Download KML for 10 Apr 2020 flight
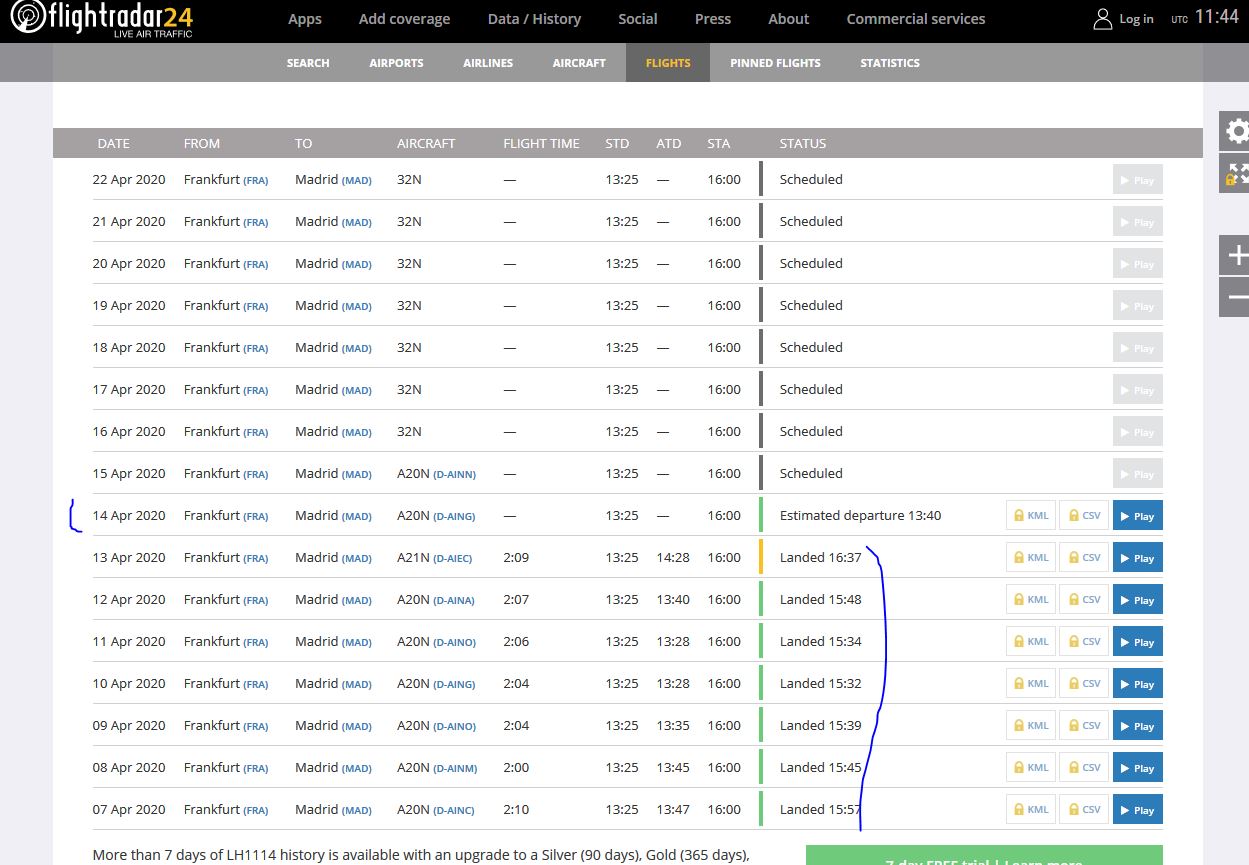The width and height of the screenshot is (1249, 865). (x=1031, y=684)
